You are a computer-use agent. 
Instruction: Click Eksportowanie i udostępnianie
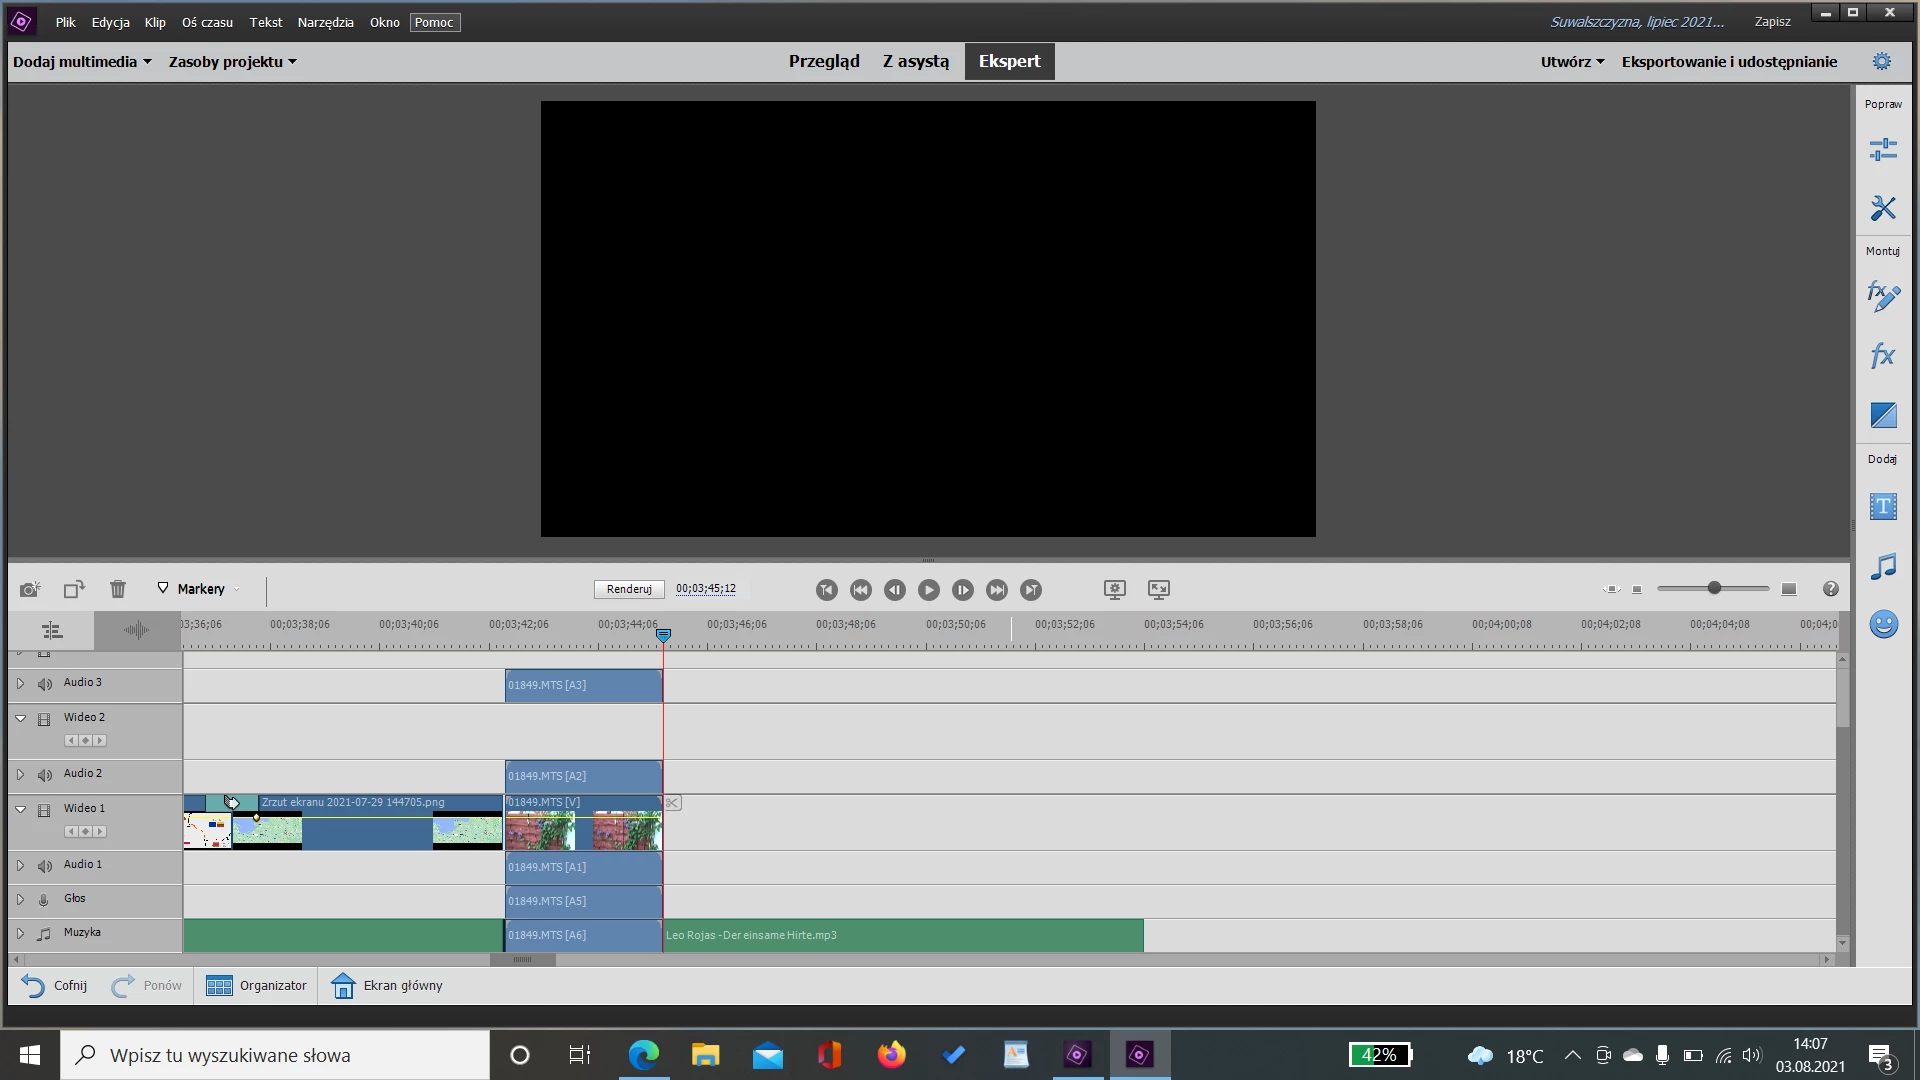tap(1729, 62)
